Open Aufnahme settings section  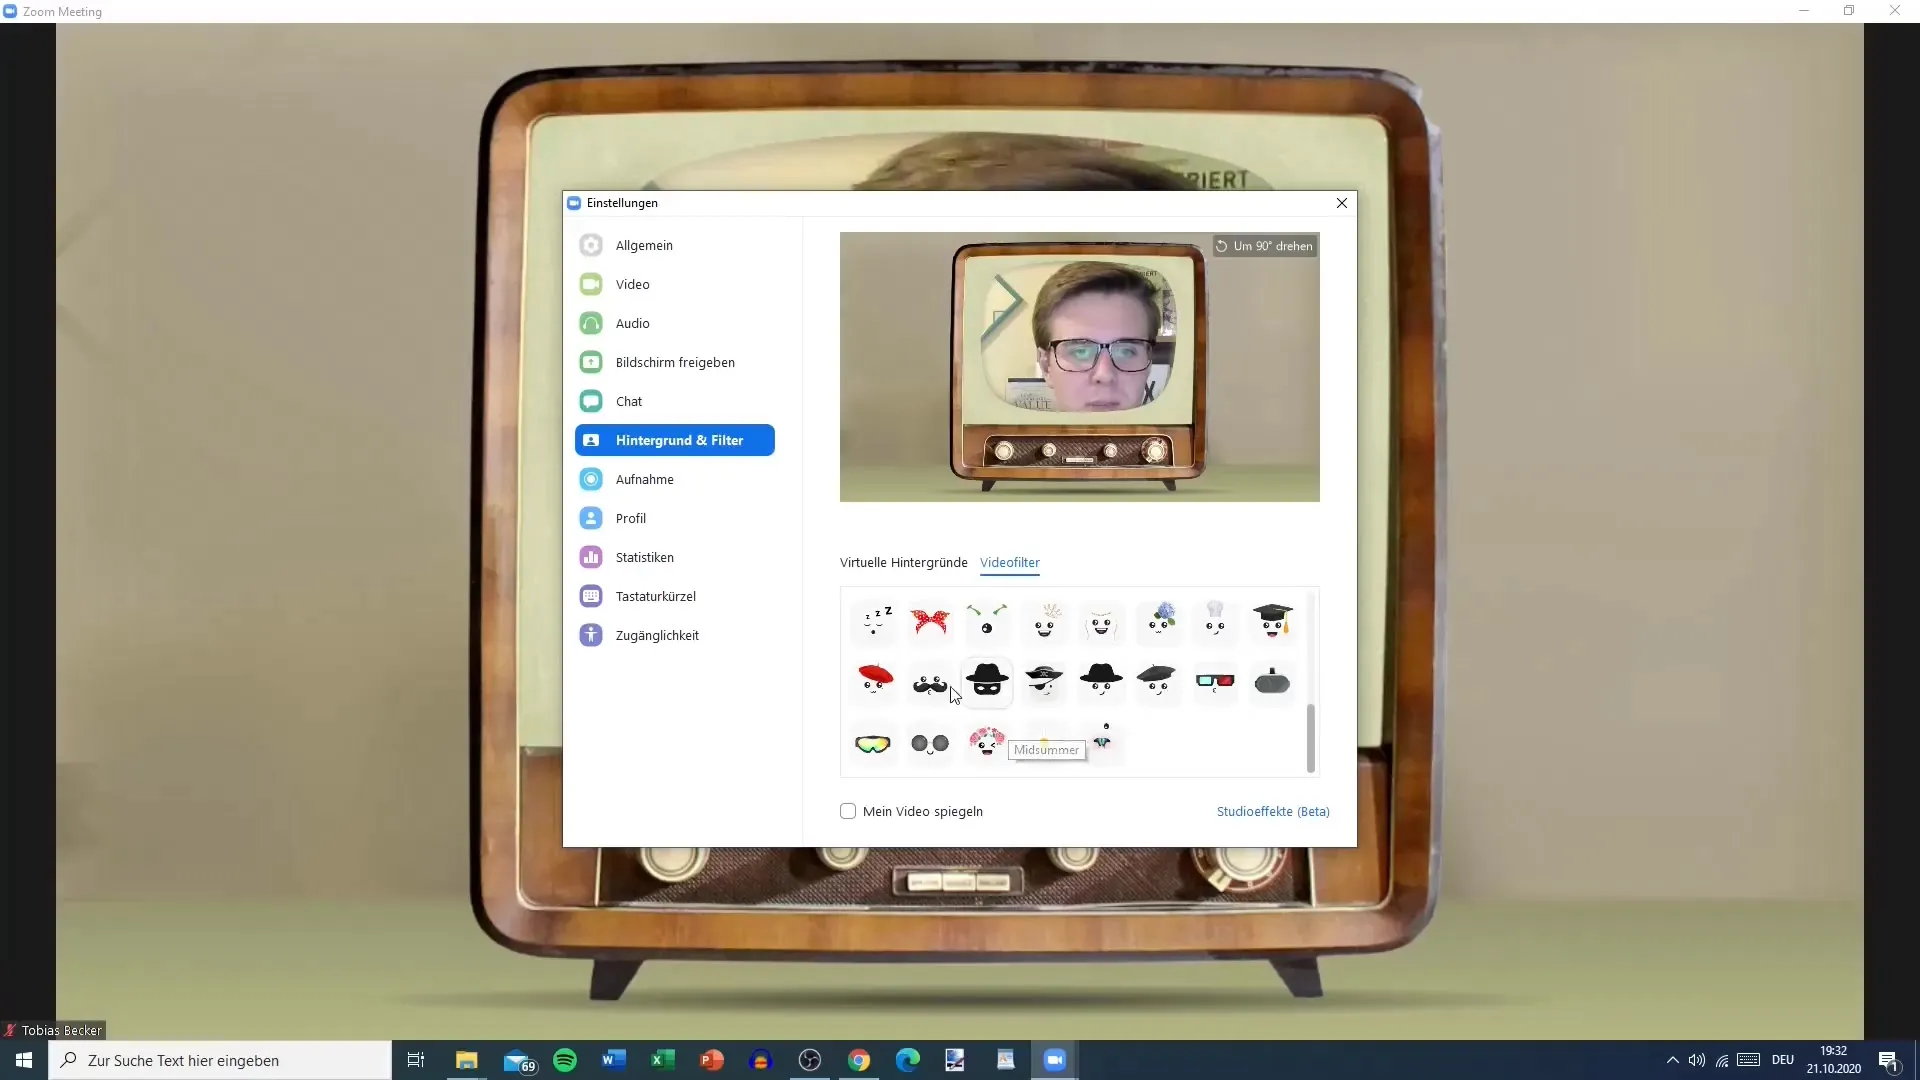coord(675,479)
